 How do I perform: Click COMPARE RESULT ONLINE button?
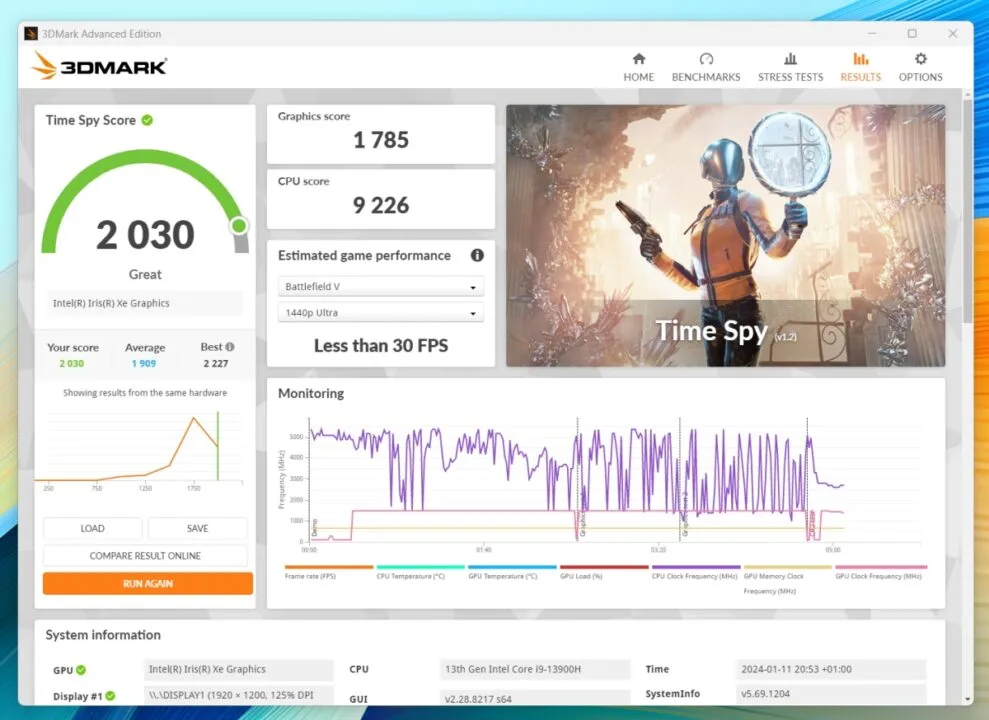(x=145, y=555)
